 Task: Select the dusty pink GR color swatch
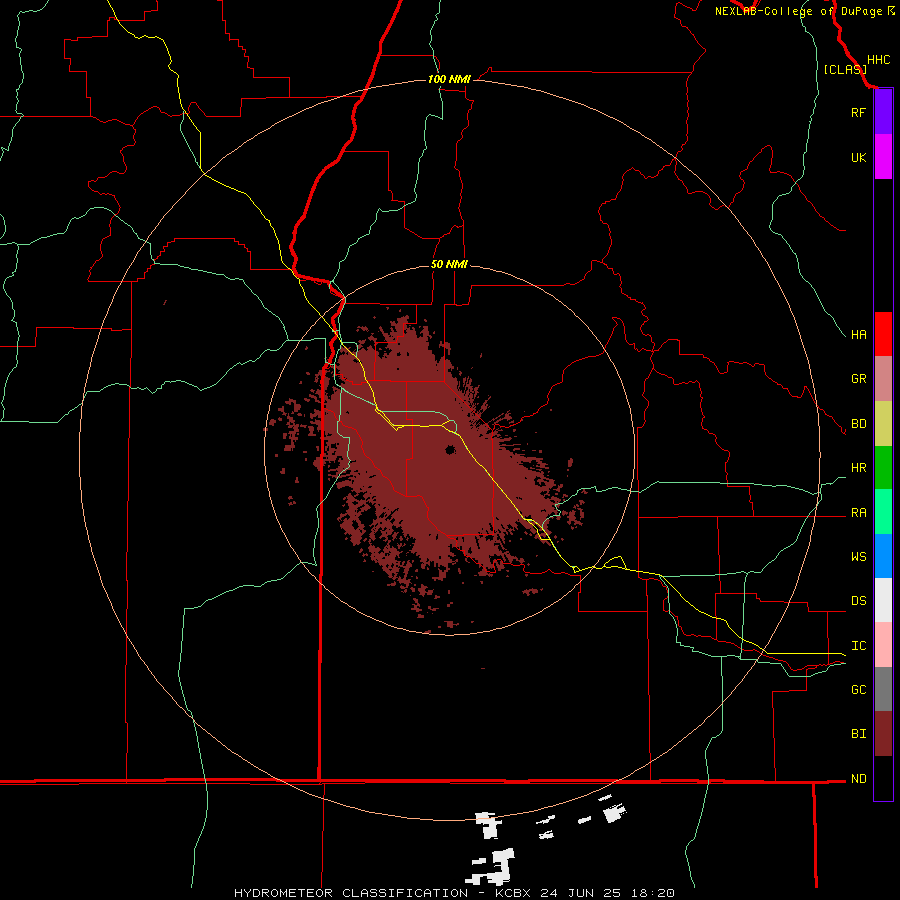tap(883, 379)
